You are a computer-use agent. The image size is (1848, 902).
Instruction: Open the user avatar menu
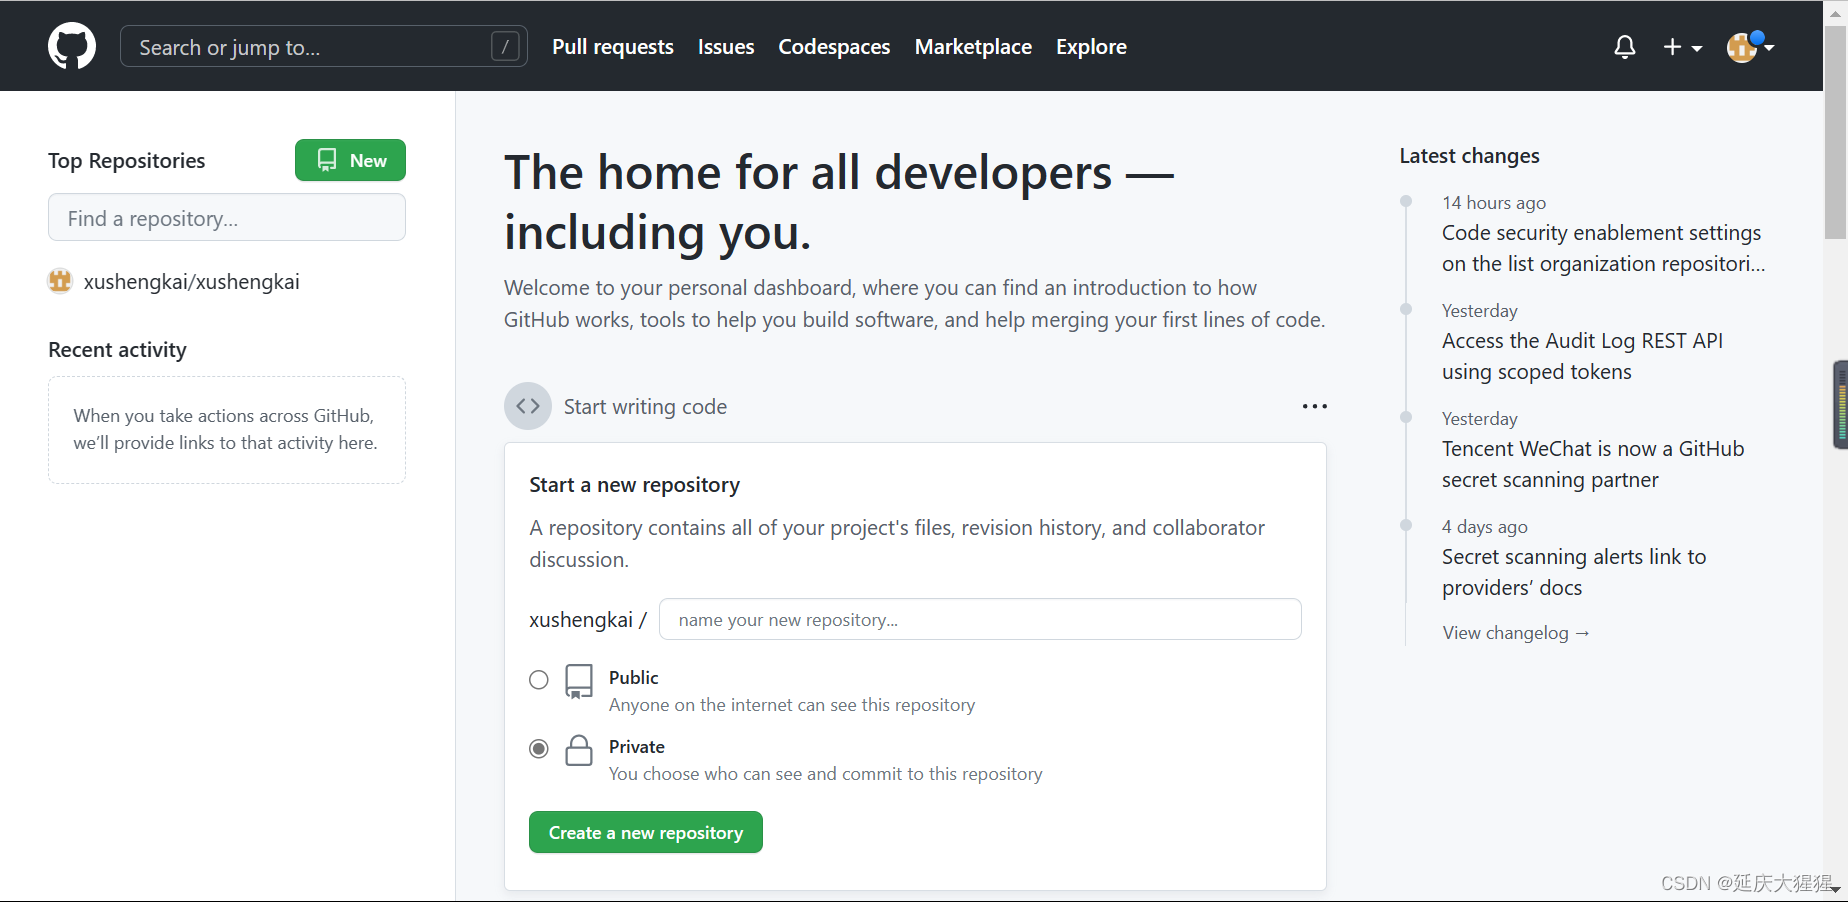1750,46
